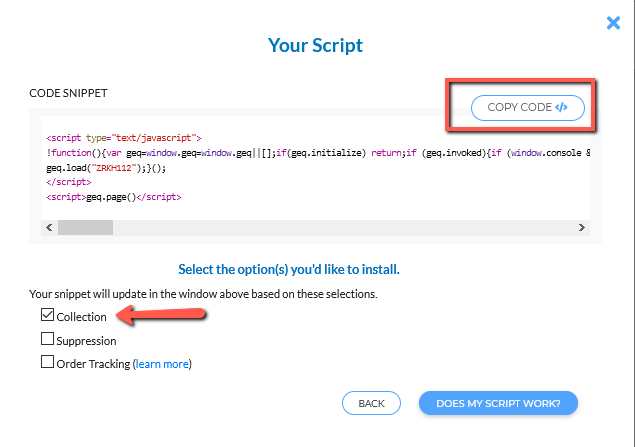Uncheck the Collection checkbox
Screen dimensions: 635x447
point(47,315)
